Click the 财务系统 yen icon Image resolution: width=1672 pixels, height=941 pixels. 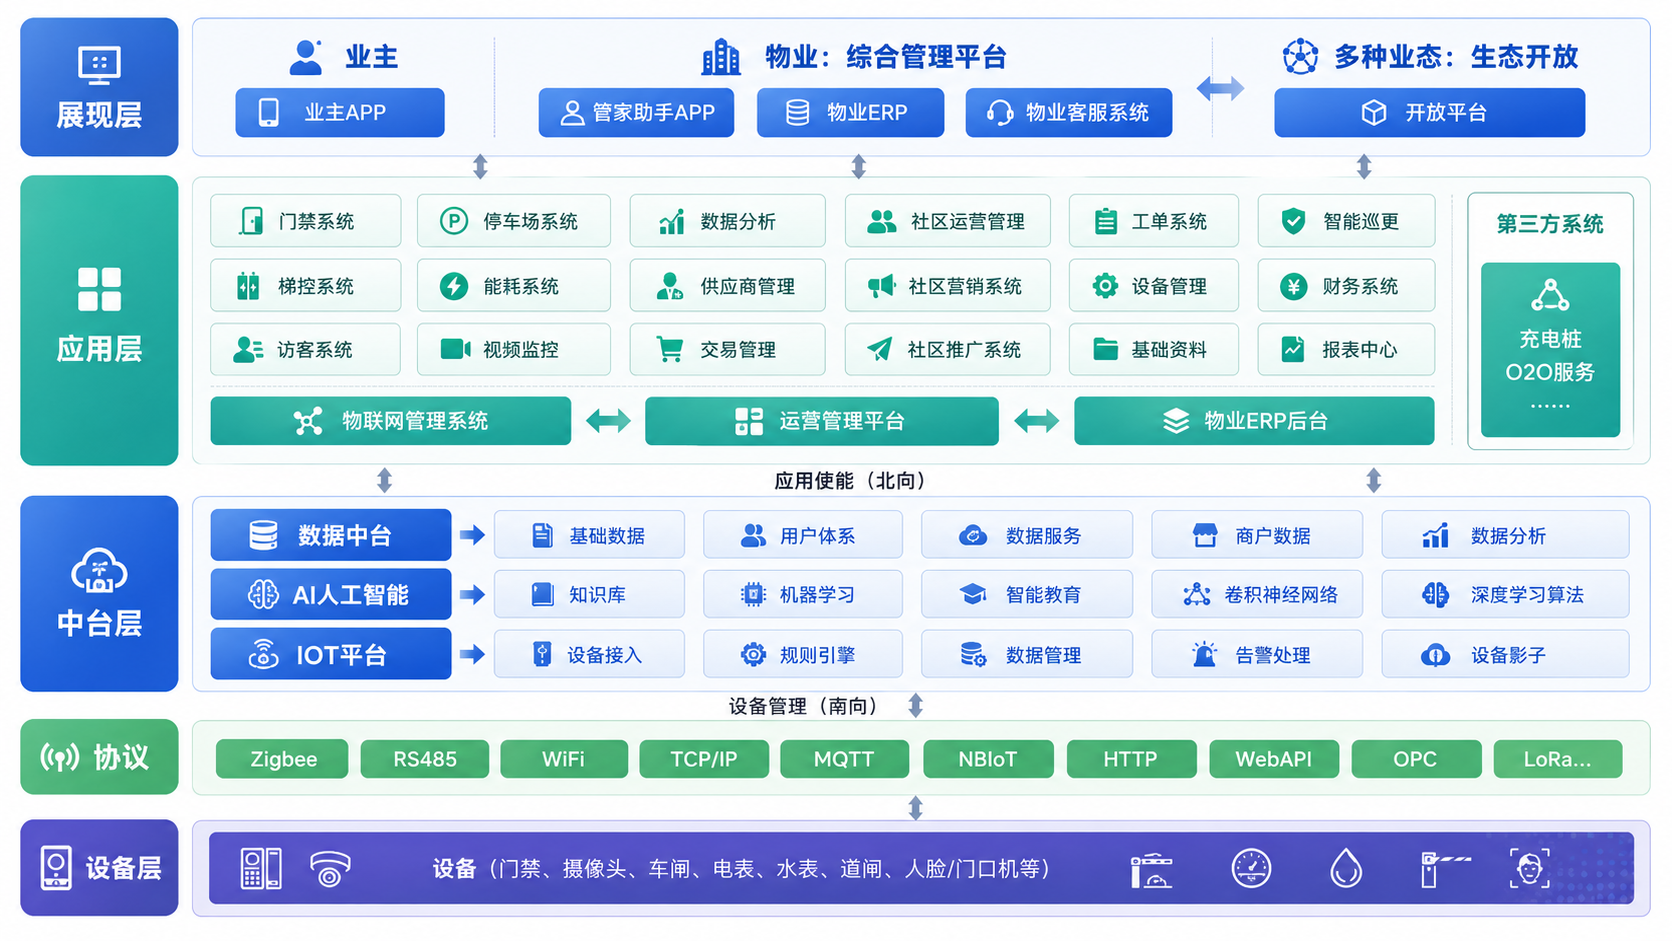click(x=1293, y=286)
